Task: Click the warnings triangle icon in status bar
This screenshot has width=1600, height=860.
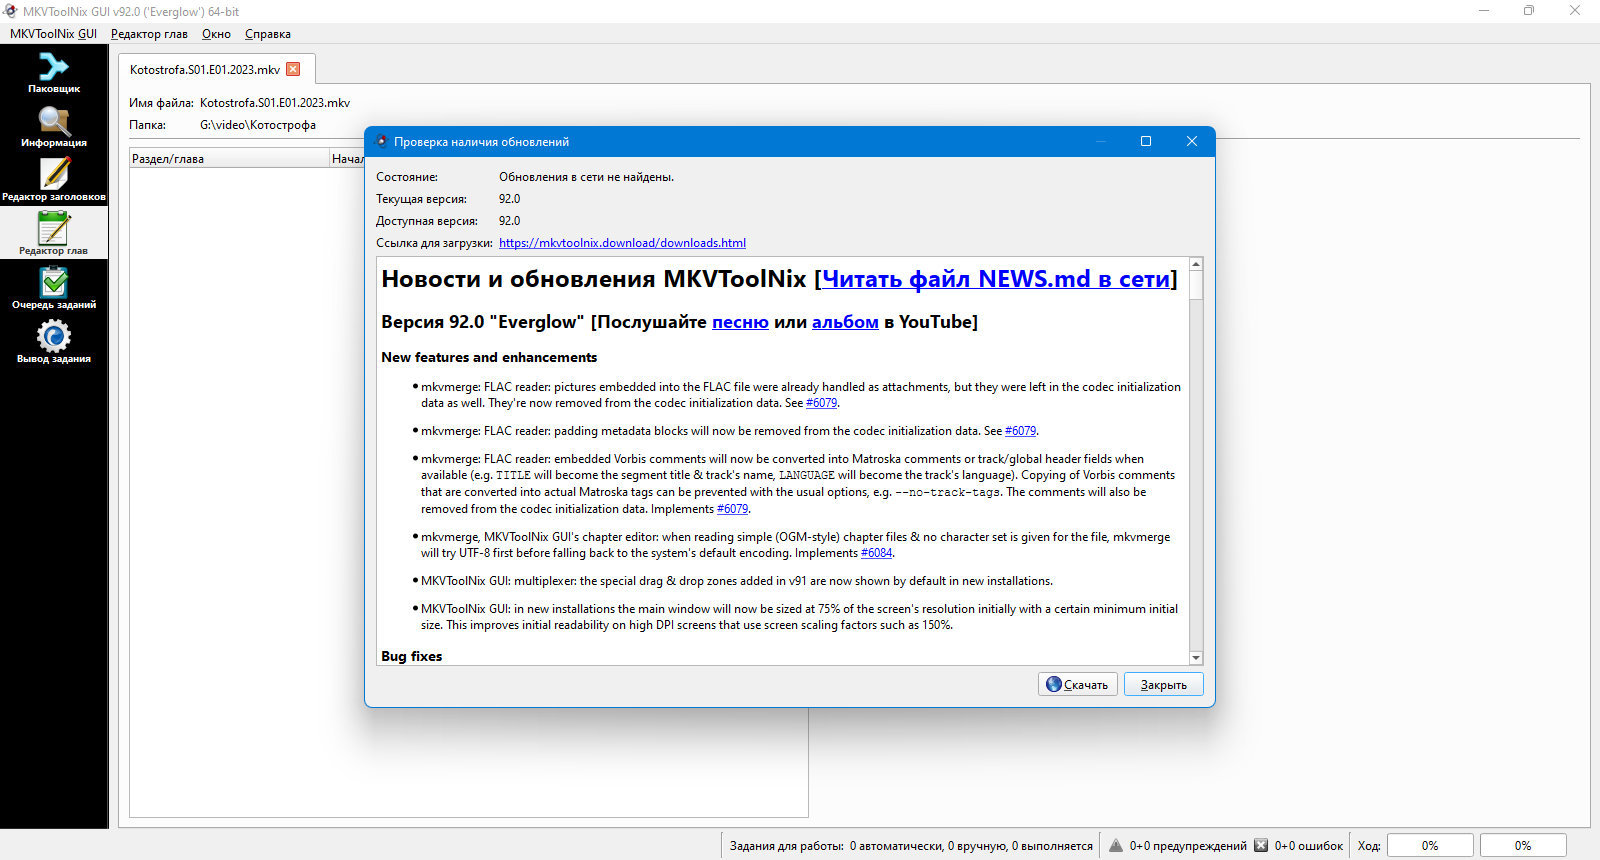Action: [x=1116, y=846]
